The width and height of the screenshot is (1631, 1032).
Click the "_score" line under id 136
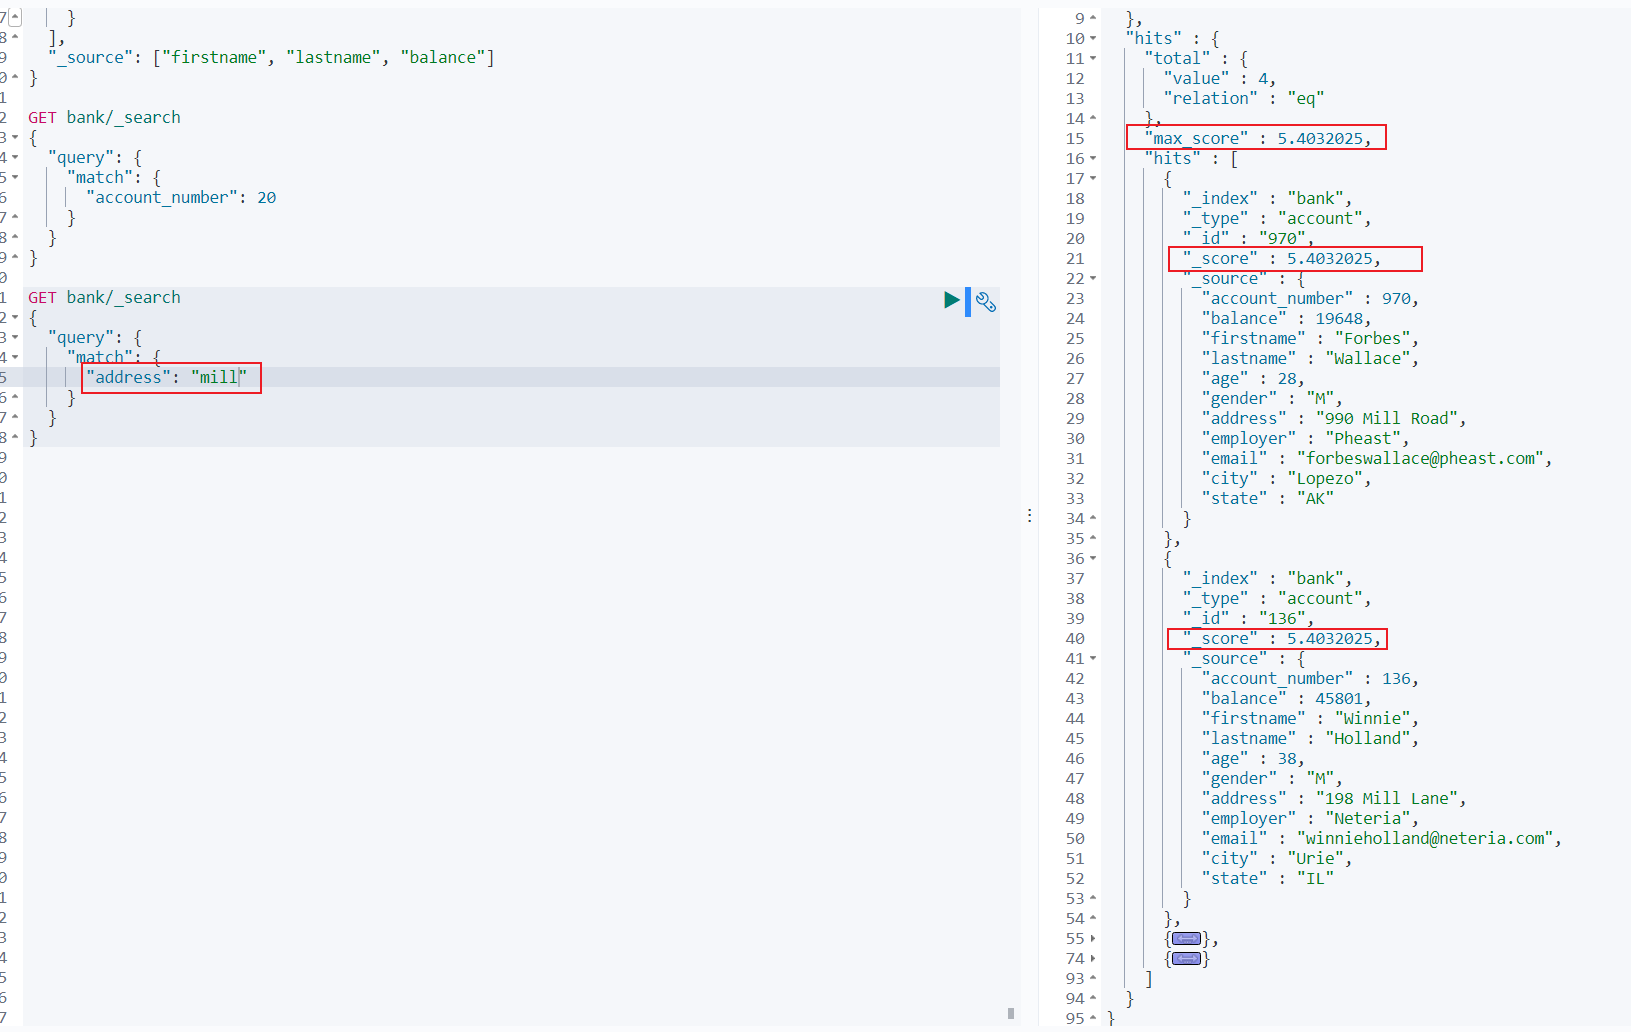click(x=1281, y=638)
